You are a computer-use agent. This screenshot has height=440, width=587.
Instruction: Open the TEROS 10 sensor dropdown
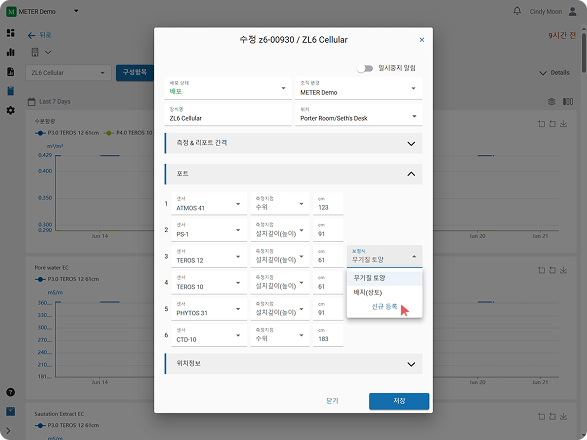(209, 283)
